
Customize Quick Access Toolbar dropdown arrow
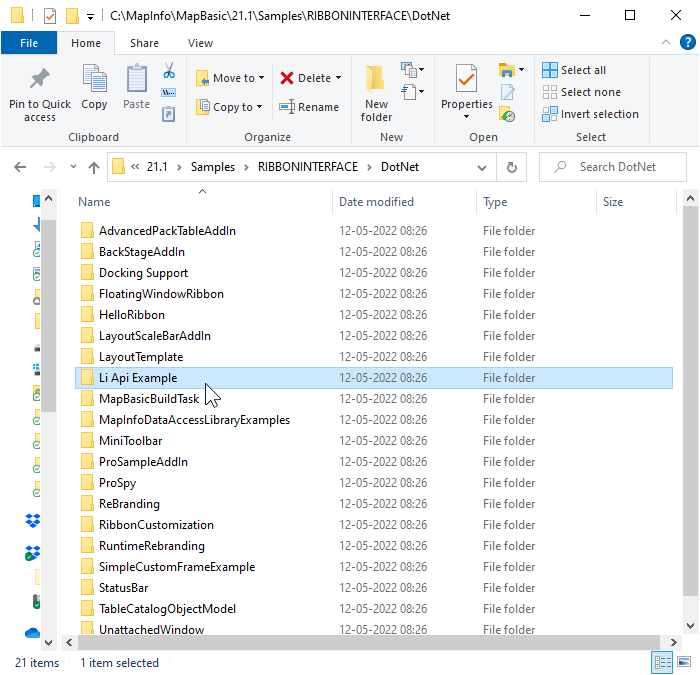coord(90,17)
